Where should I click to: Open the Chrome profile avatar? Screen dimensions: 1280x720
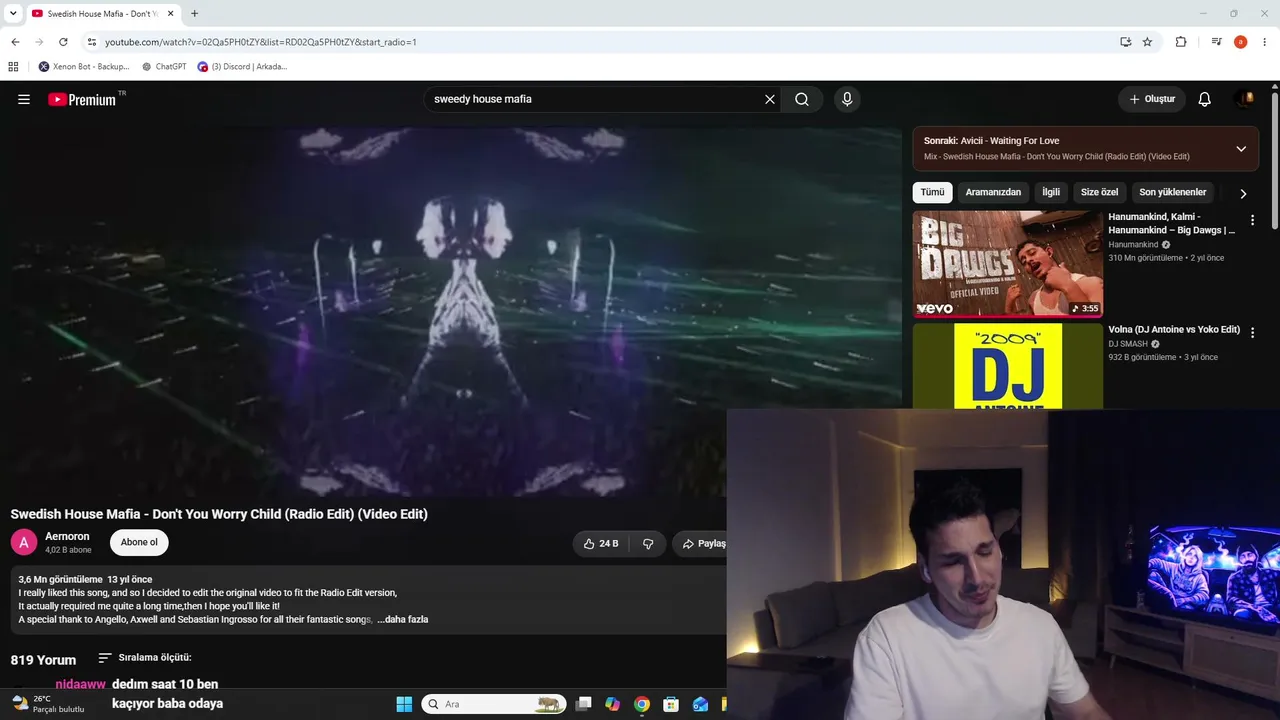tap(1240, 42)
